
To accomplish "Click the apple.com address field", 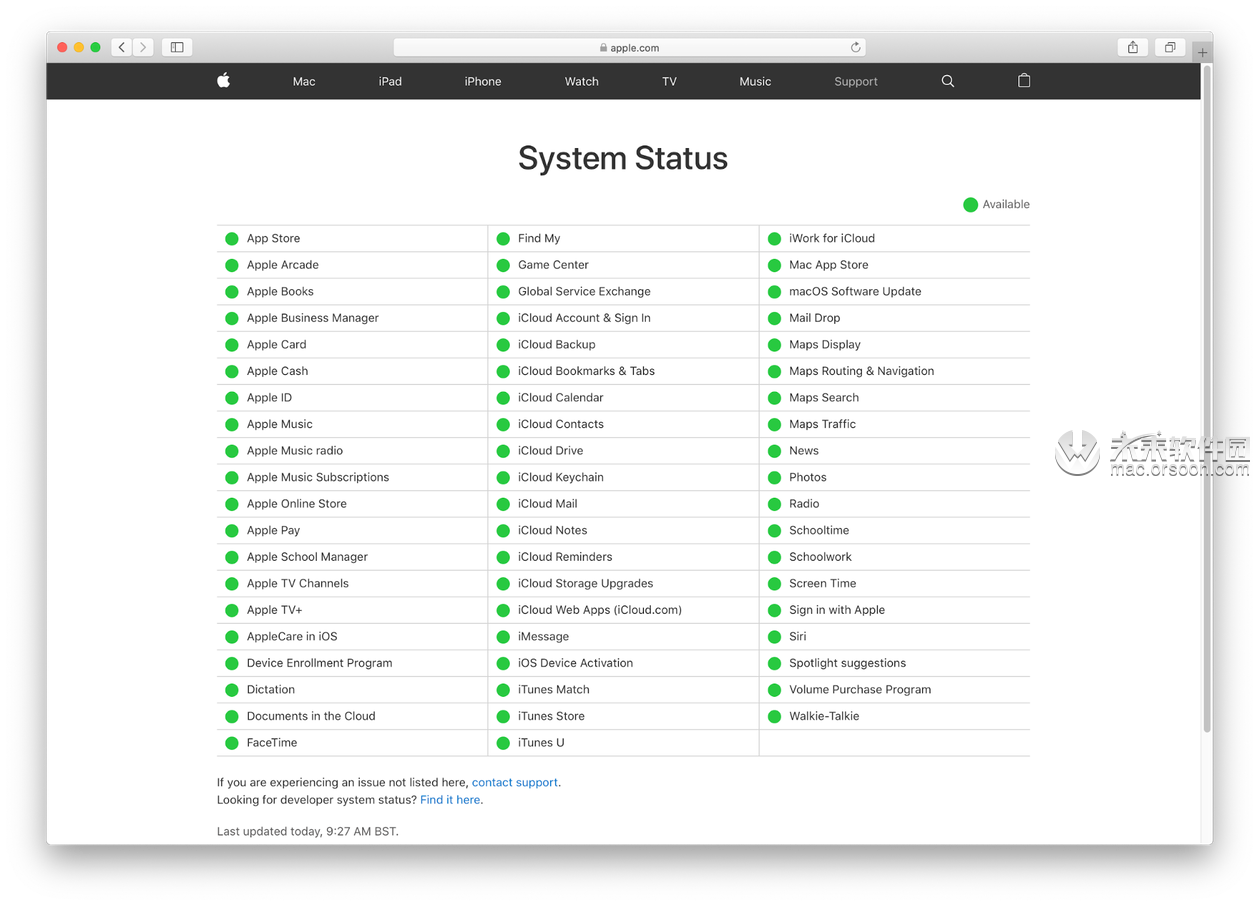I will tap(630, 47).
